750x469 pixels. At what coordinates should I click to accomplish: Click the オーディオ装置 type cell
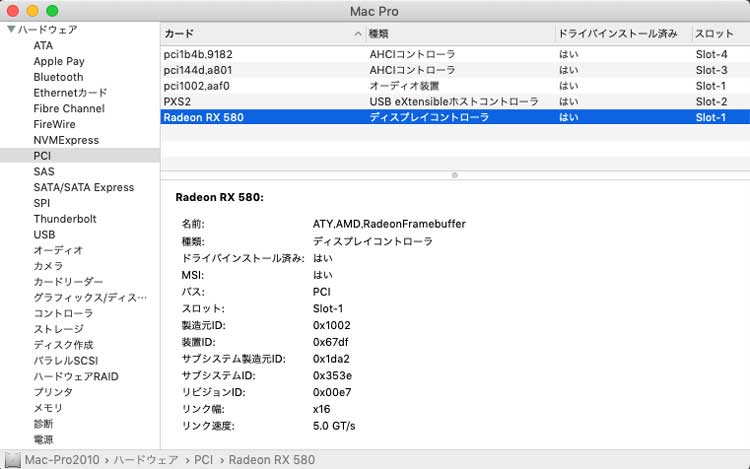point(404,86)
